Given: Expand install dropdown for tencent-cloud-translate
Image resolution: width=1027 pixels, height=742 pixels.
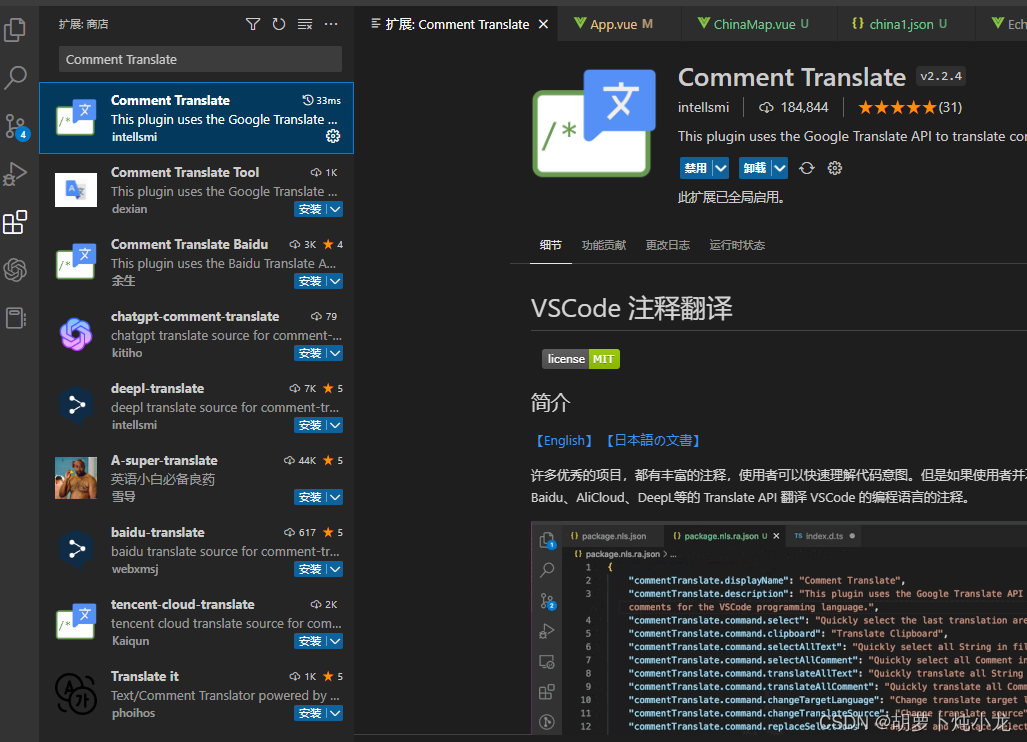Looking at the screenshot, I should pos(335,642).
